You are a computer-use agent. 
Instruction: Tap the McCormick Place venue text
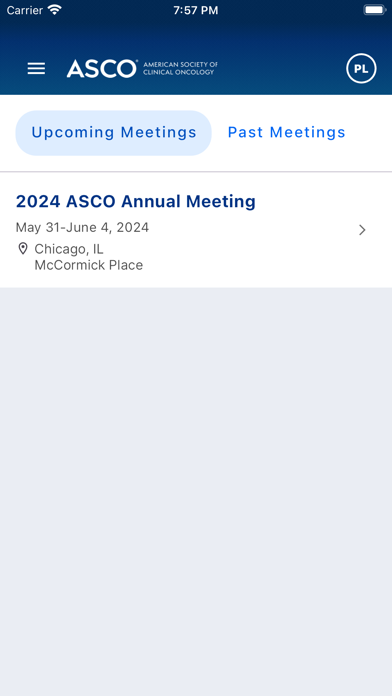[x=89, y=265]
